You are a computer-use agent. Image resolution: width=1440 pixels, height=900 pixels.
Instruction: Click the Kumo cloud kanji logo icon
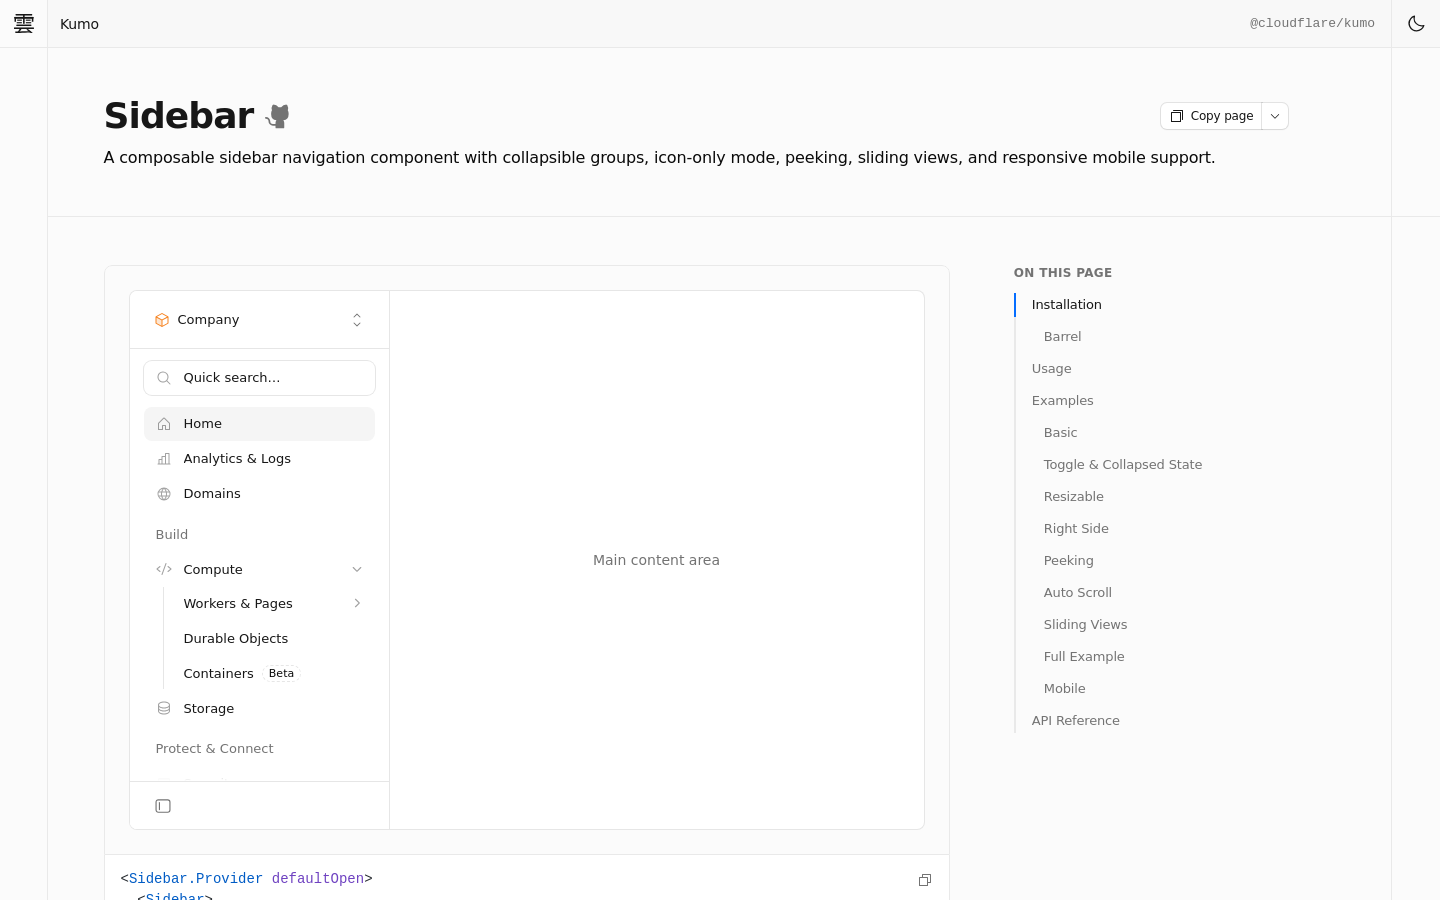click(24, 23)
